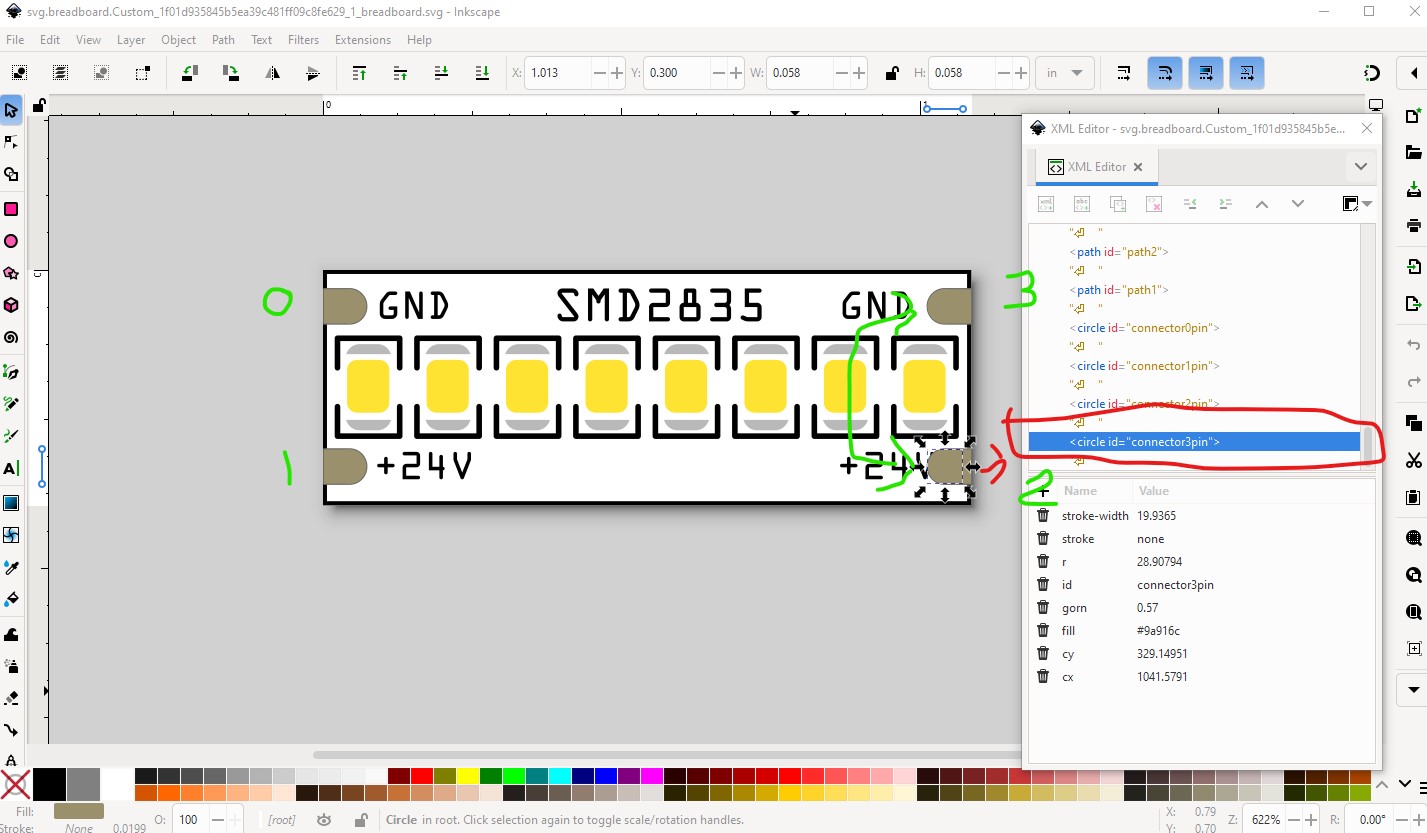Select the Paint Bucket tool
The height and width of the screenshot is (833, 1427).
(11, 600)
